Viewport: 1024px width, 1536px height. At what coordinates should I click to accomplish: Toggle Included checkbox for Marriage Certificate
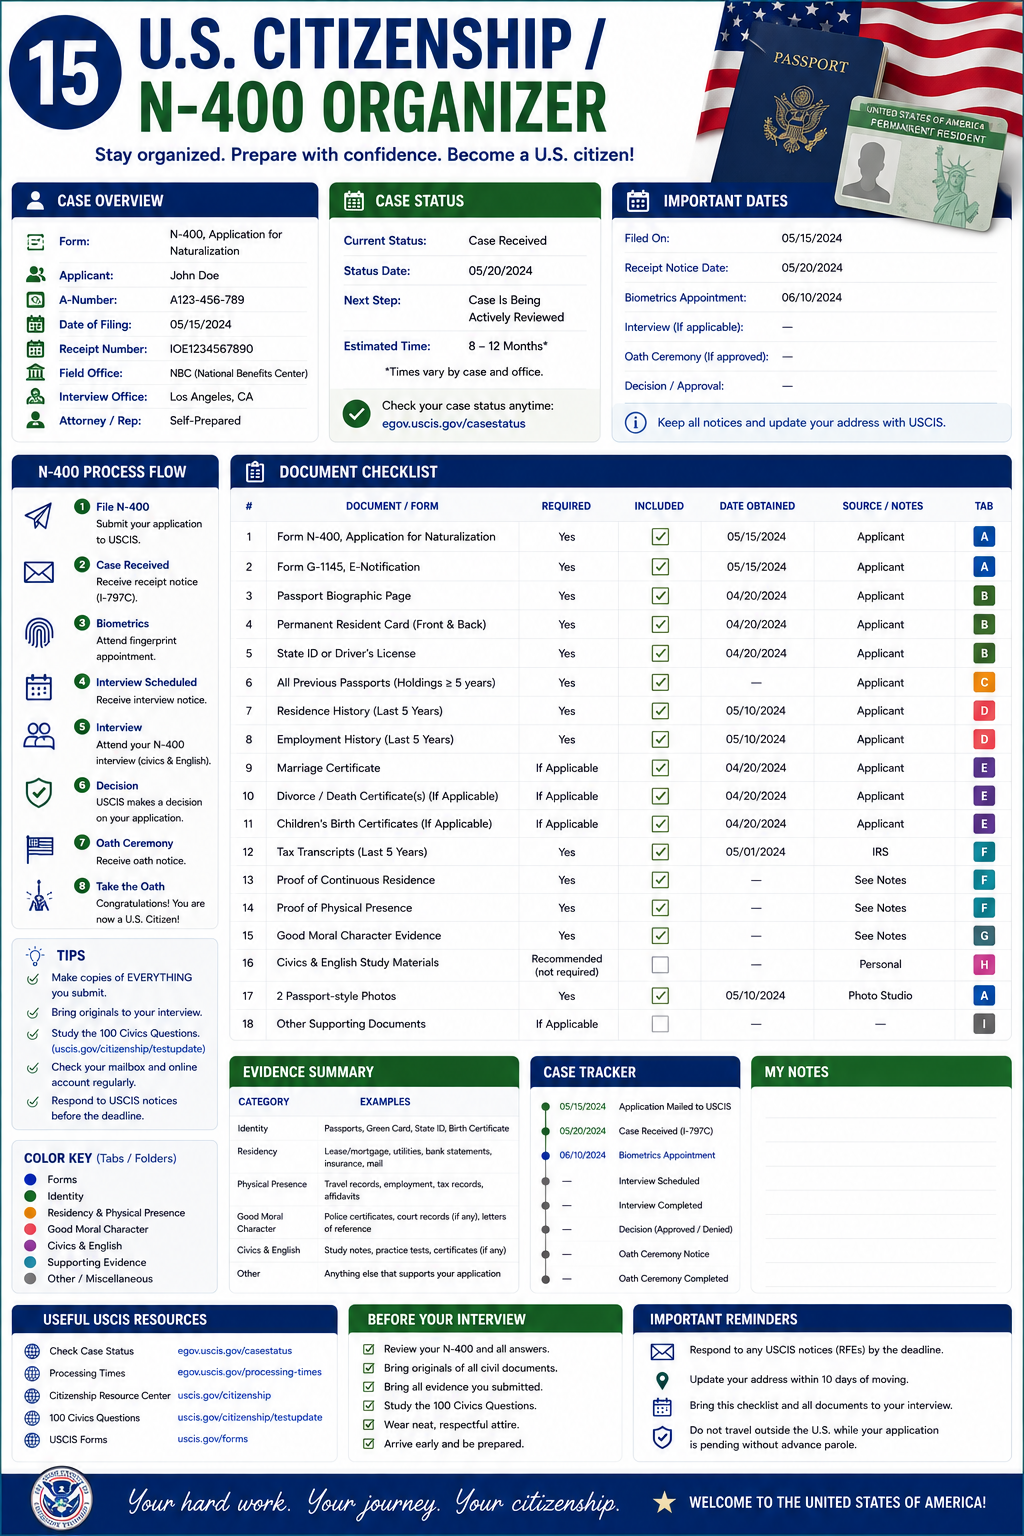(660, 768)
